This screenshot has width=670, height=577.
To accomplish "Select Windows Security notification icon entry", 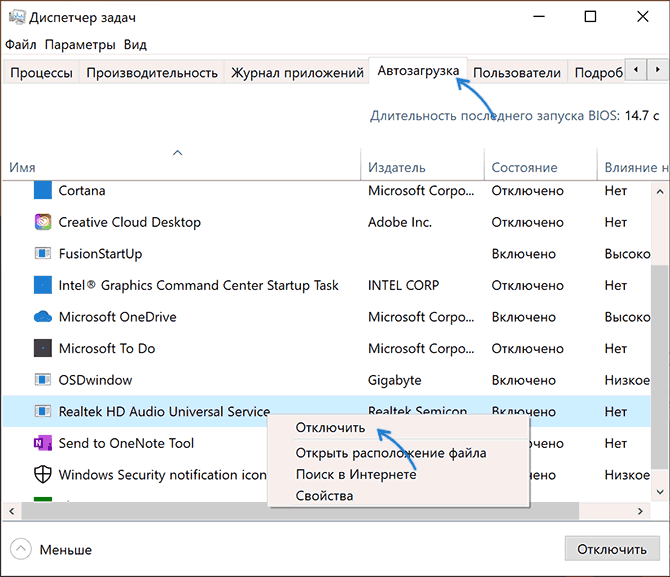I will coord(162,474).
